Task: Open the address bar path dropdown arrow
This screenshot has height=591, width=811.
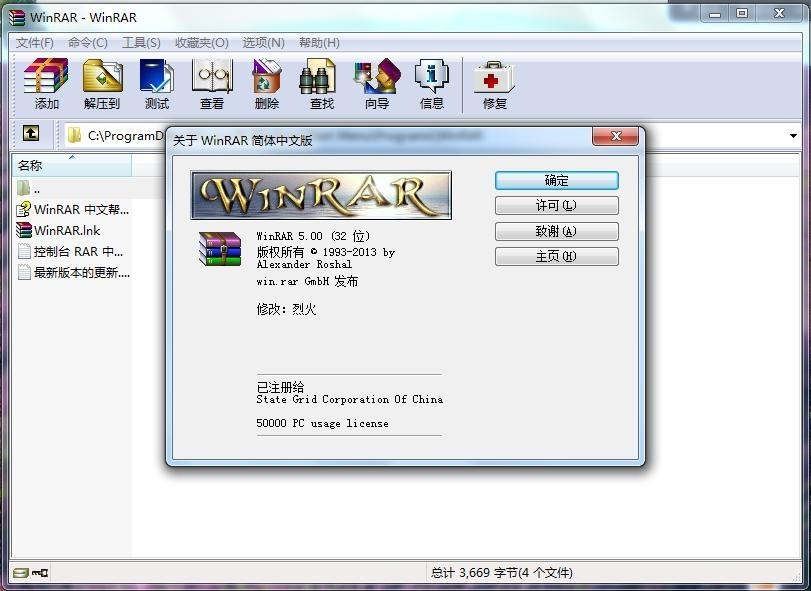Action: coord(793,136)
